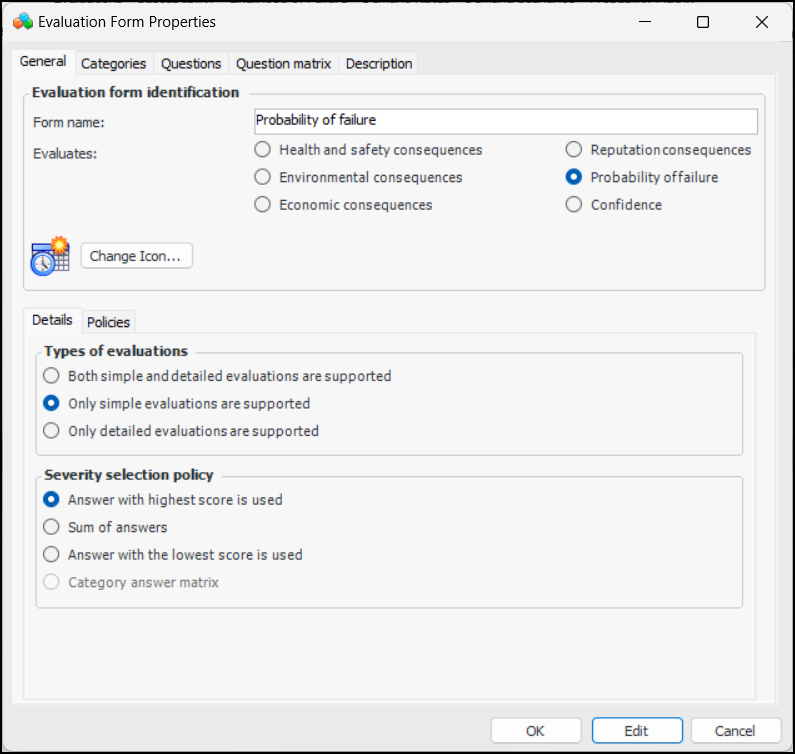
Task: Enable both simple and detailed evaluations
Action: [x=52, y=377]
